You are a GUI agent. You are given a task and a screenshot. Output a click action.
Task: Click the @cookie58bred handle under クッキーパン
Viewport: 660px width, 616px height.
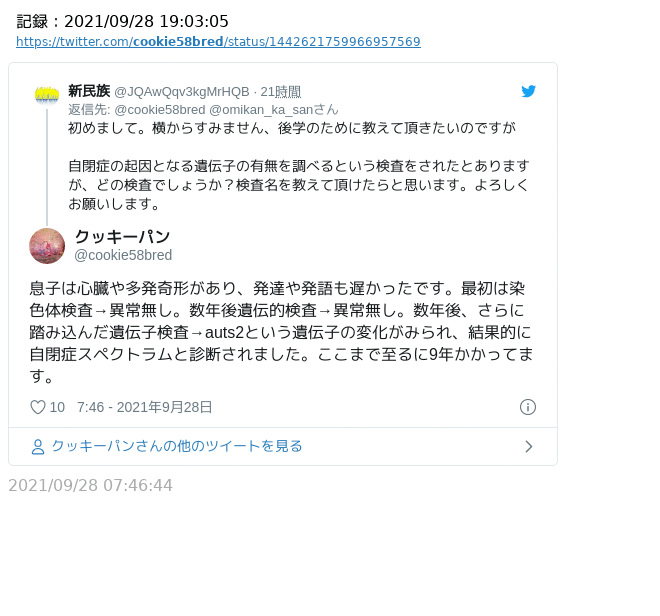(x=123, y=255)
